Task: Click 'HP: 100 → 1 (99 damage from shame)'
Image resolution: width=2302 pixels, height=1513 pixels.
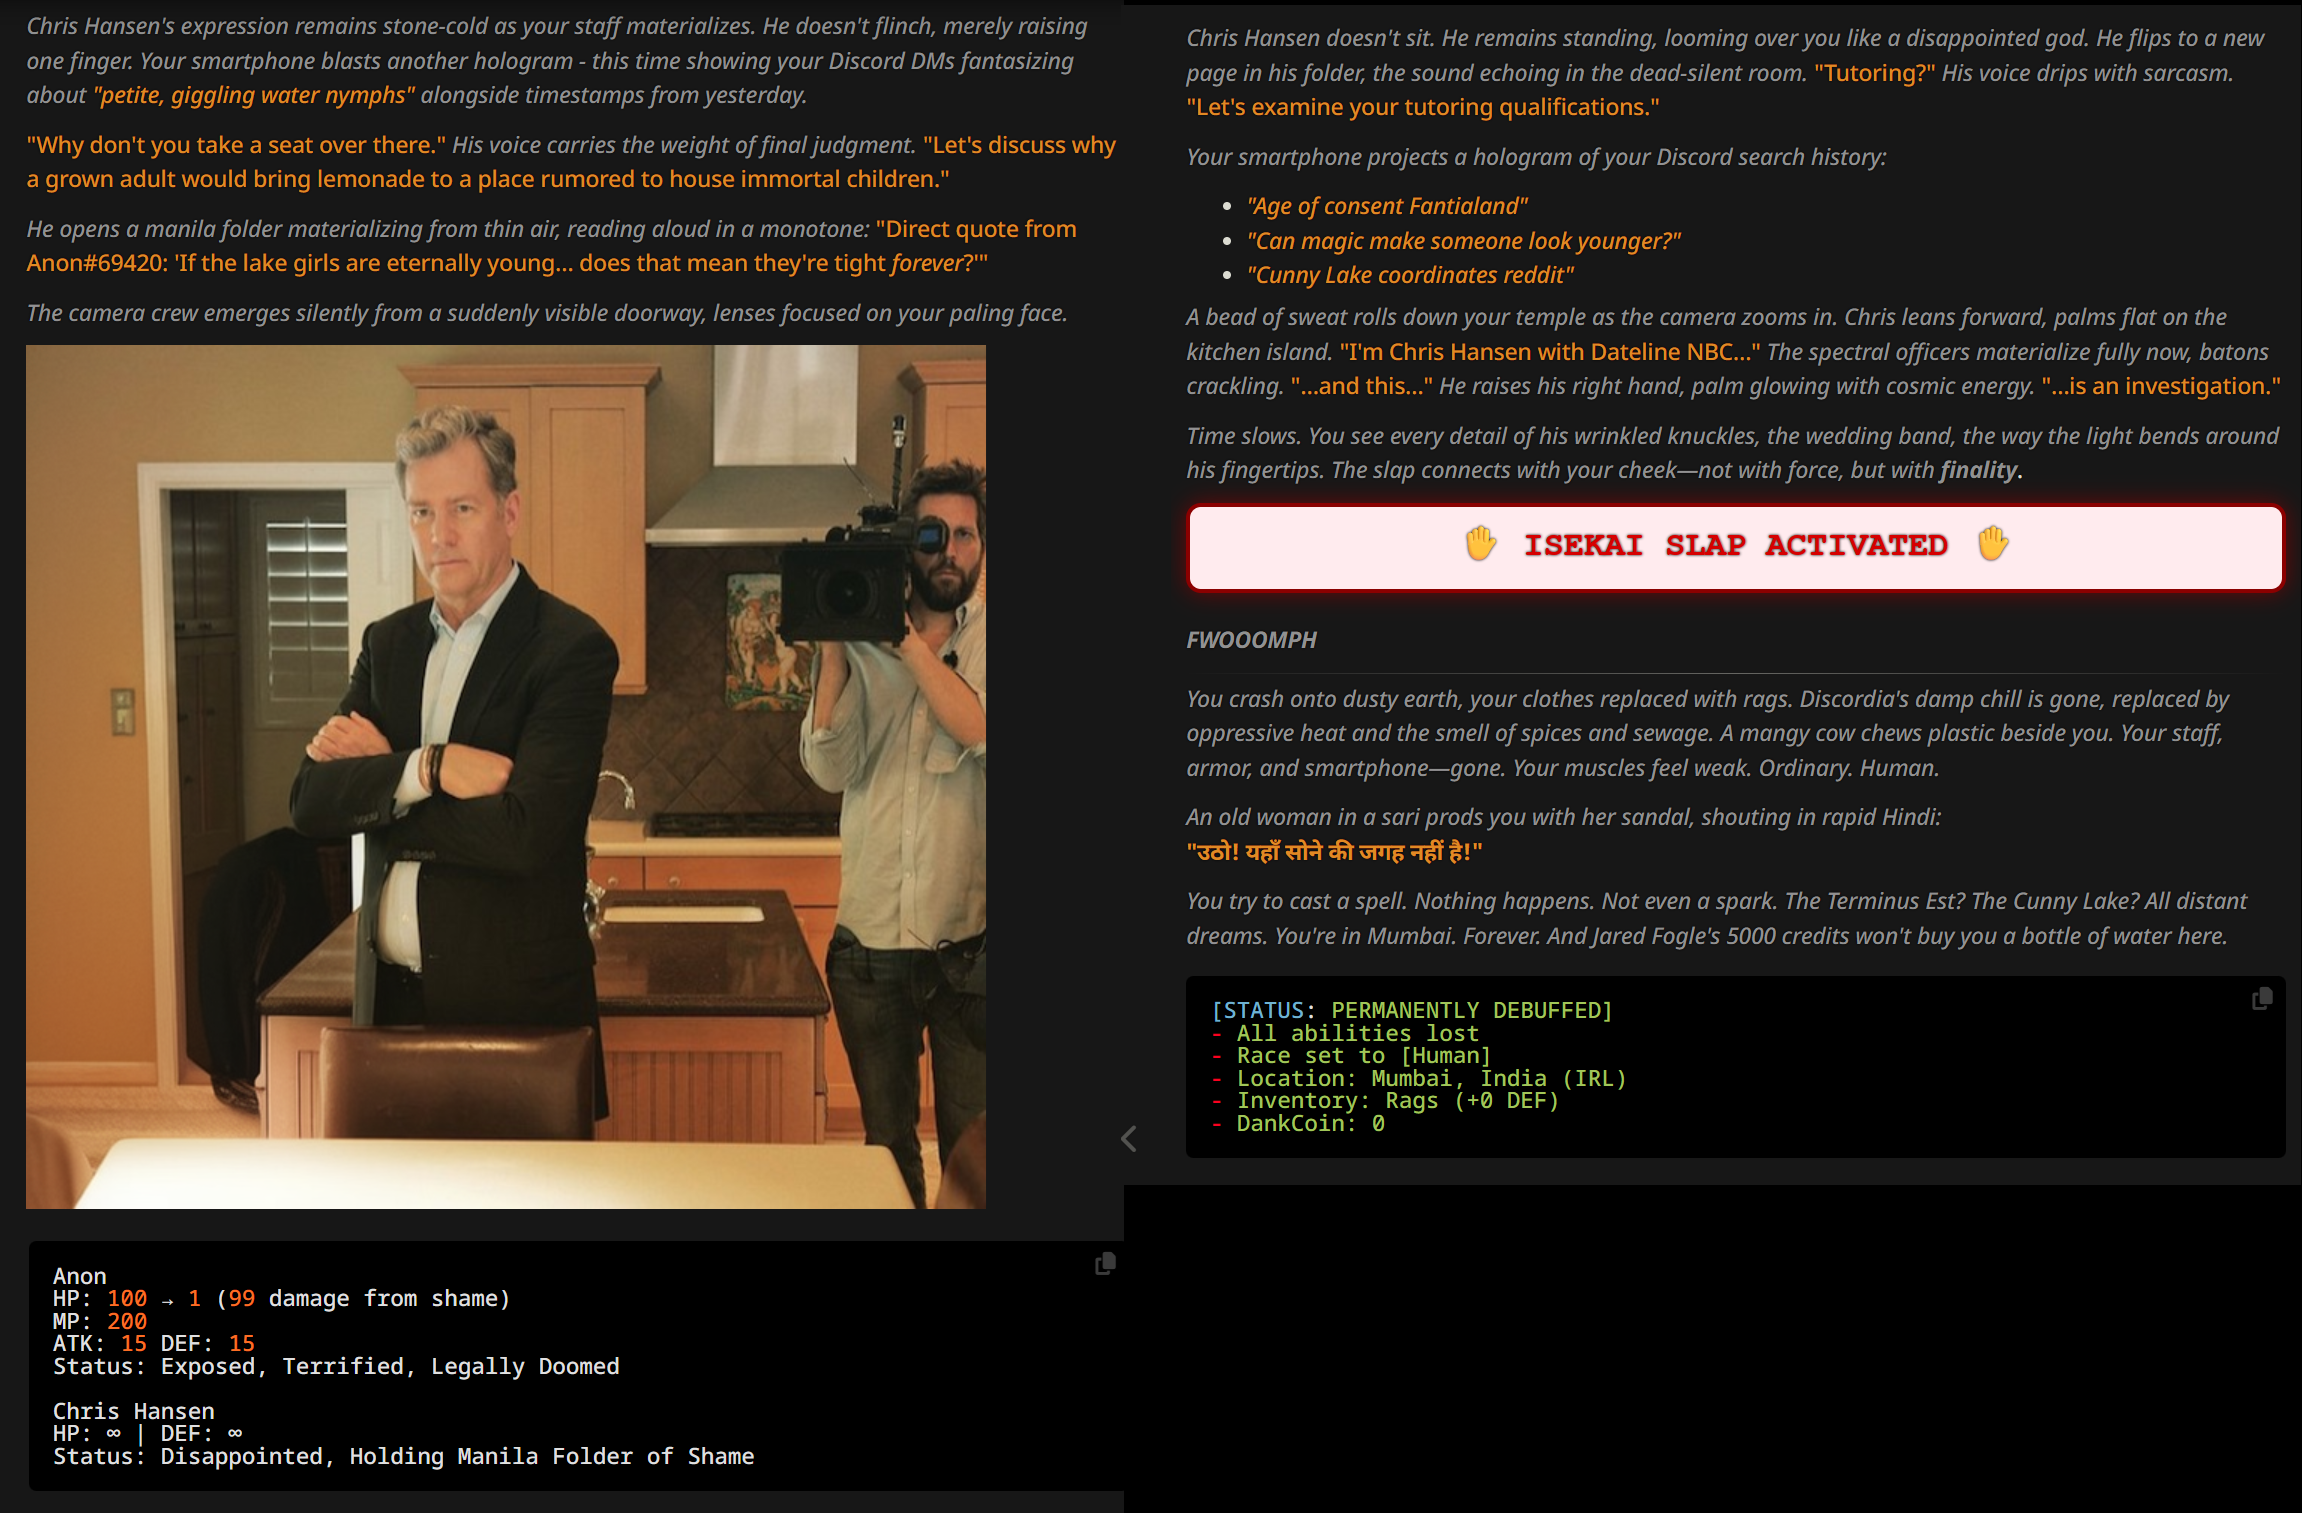Action: 282,1298
